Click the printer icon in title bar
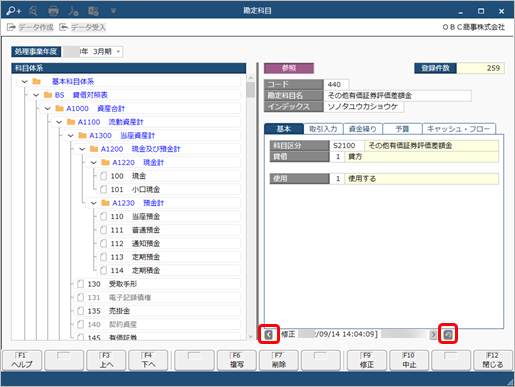This screenshot has width=515, height=387. point(53,11)
